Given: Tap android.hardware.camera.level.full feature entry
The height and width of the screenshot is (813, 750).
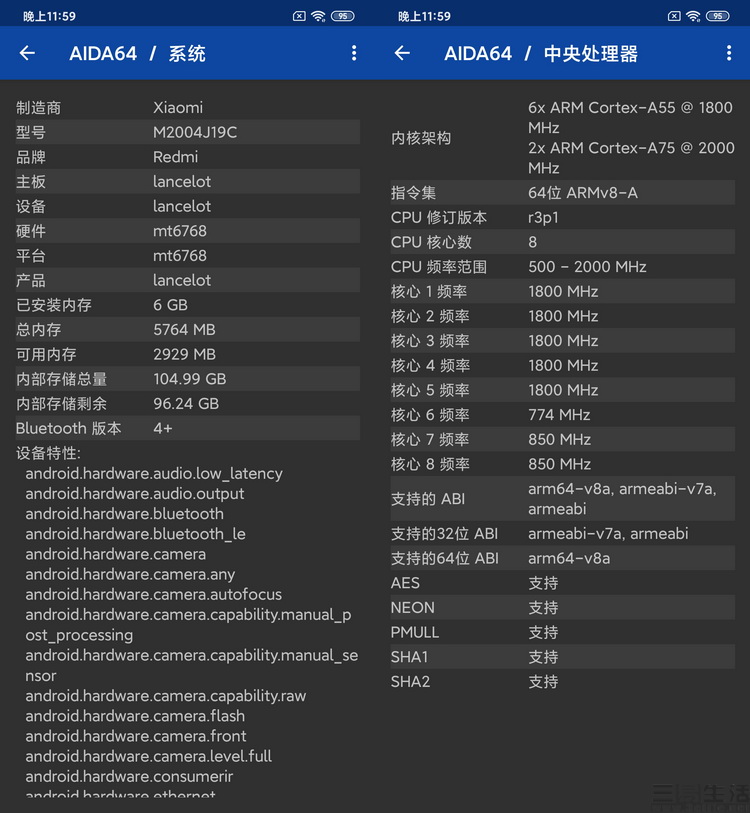Looking at the screenshot, I should coord(148,756).
